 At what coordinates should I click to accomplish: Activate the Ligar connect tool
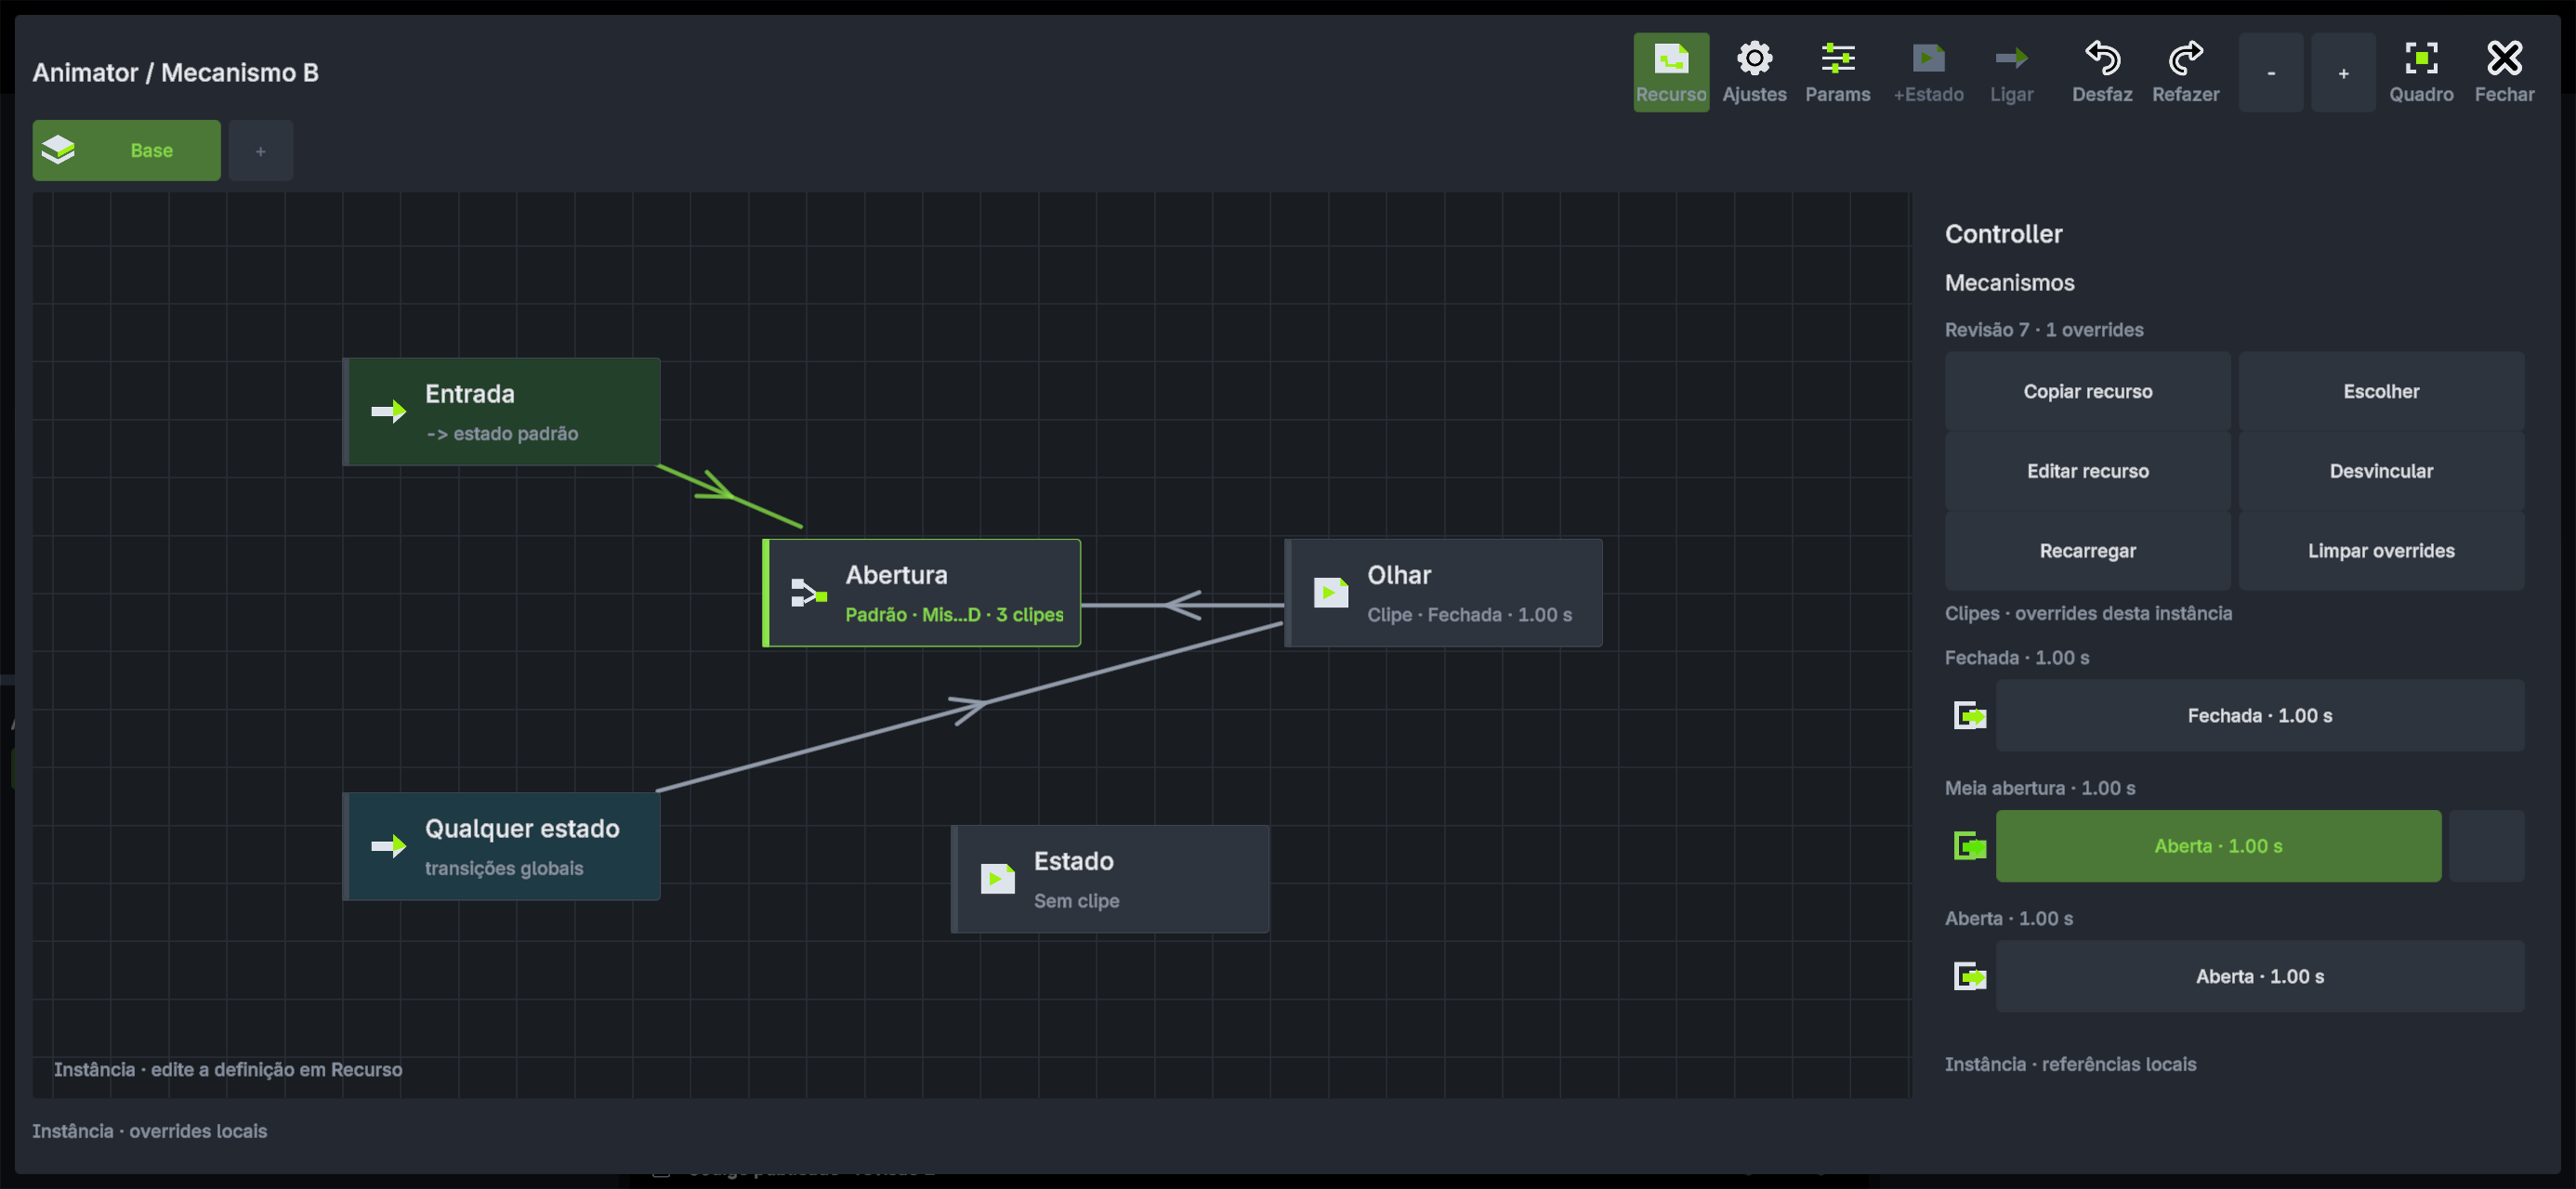[x=2011, y=72]
